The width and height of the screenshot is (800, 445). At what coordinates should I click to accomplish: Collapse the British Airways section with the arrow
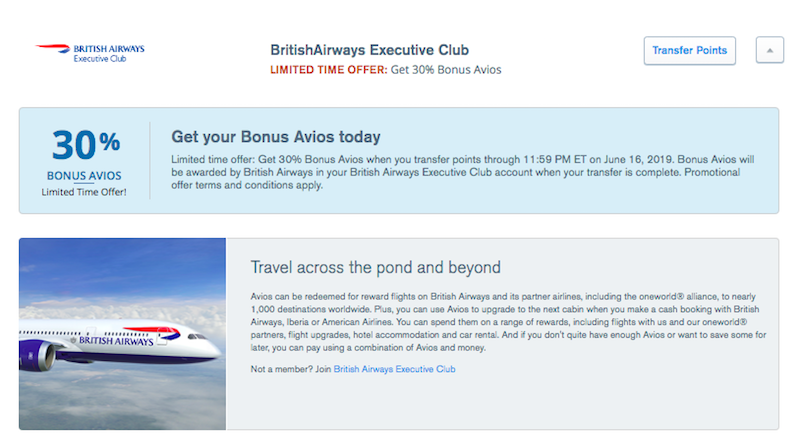pos(769,50)
